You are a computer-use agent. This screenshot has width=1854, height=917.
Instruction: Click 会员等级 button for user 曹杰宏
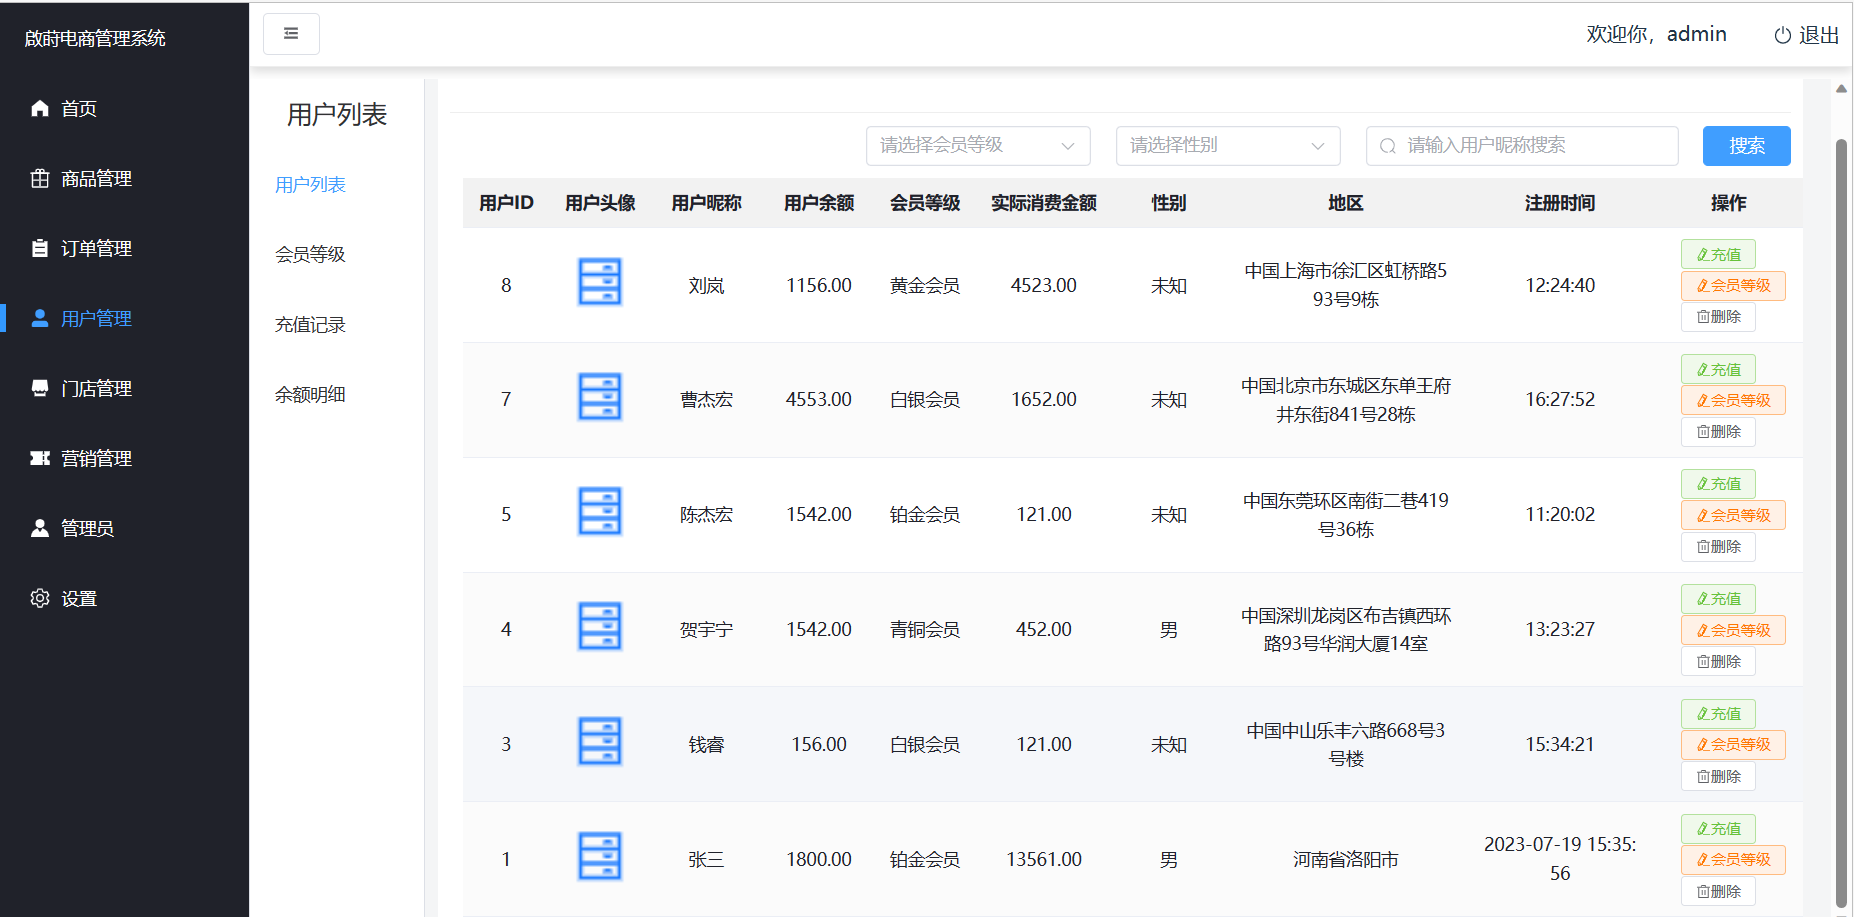pyautogui.click(x=1733, y=401)
